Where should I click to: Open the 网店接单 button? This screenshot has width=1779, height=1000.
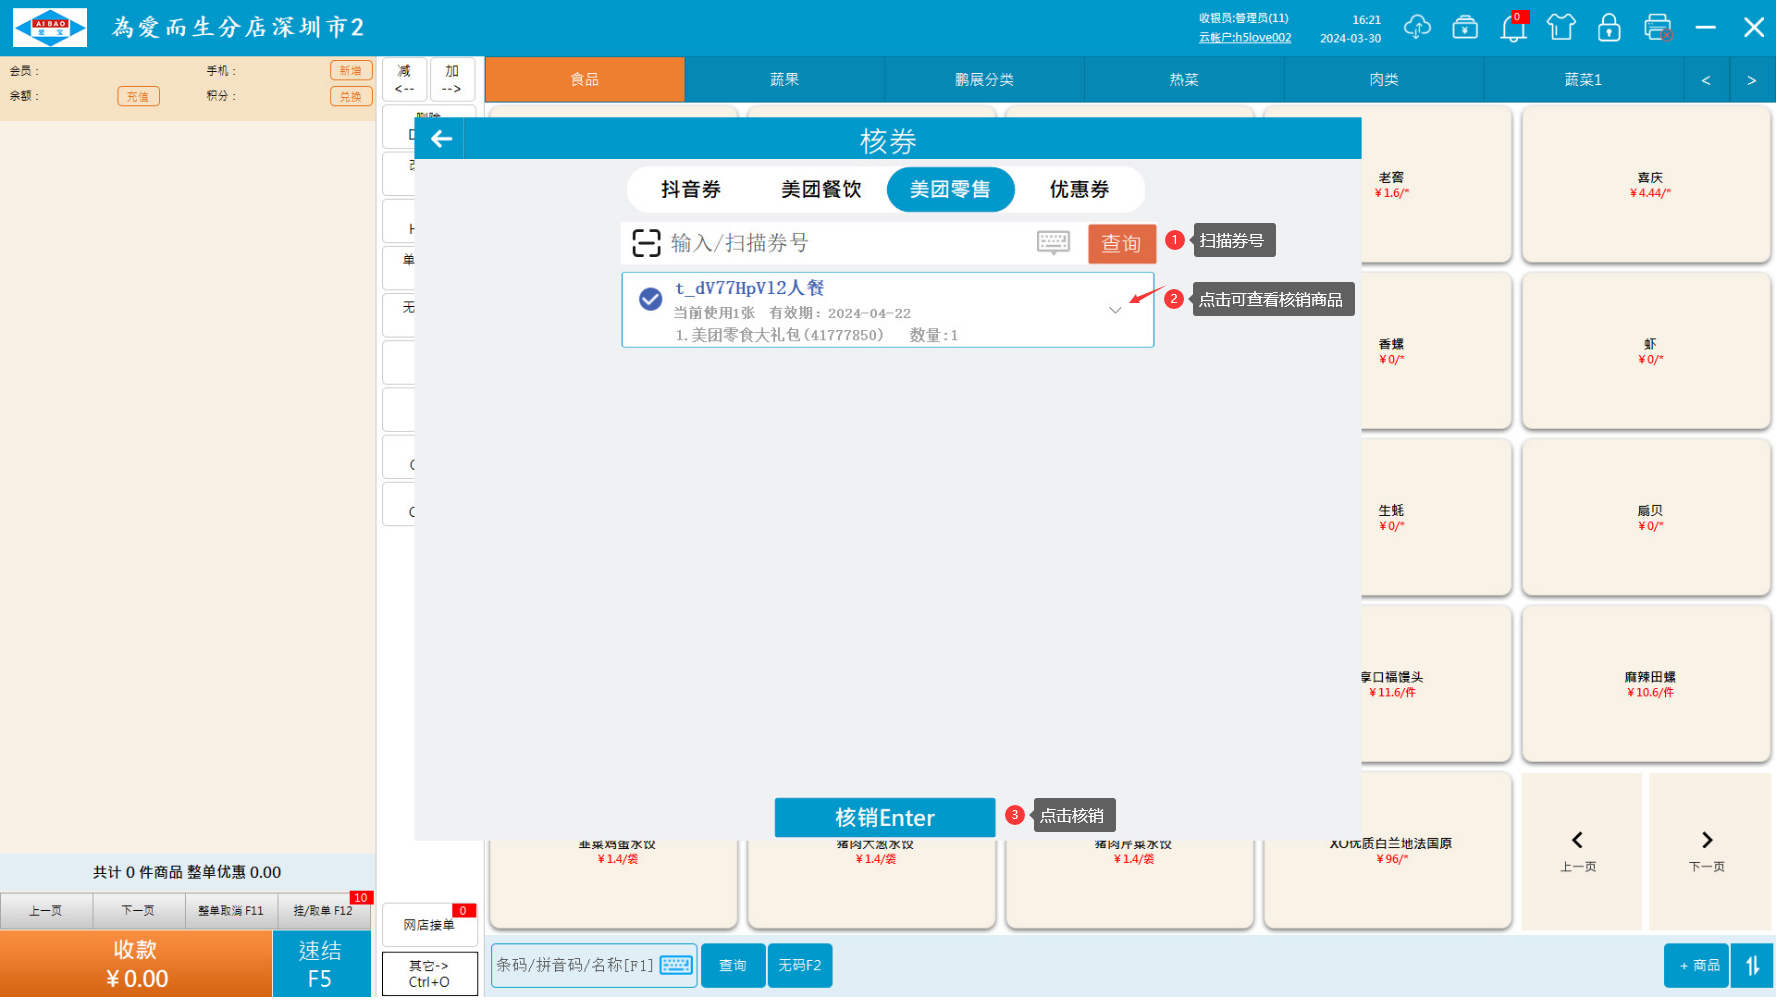click(429, 925)
